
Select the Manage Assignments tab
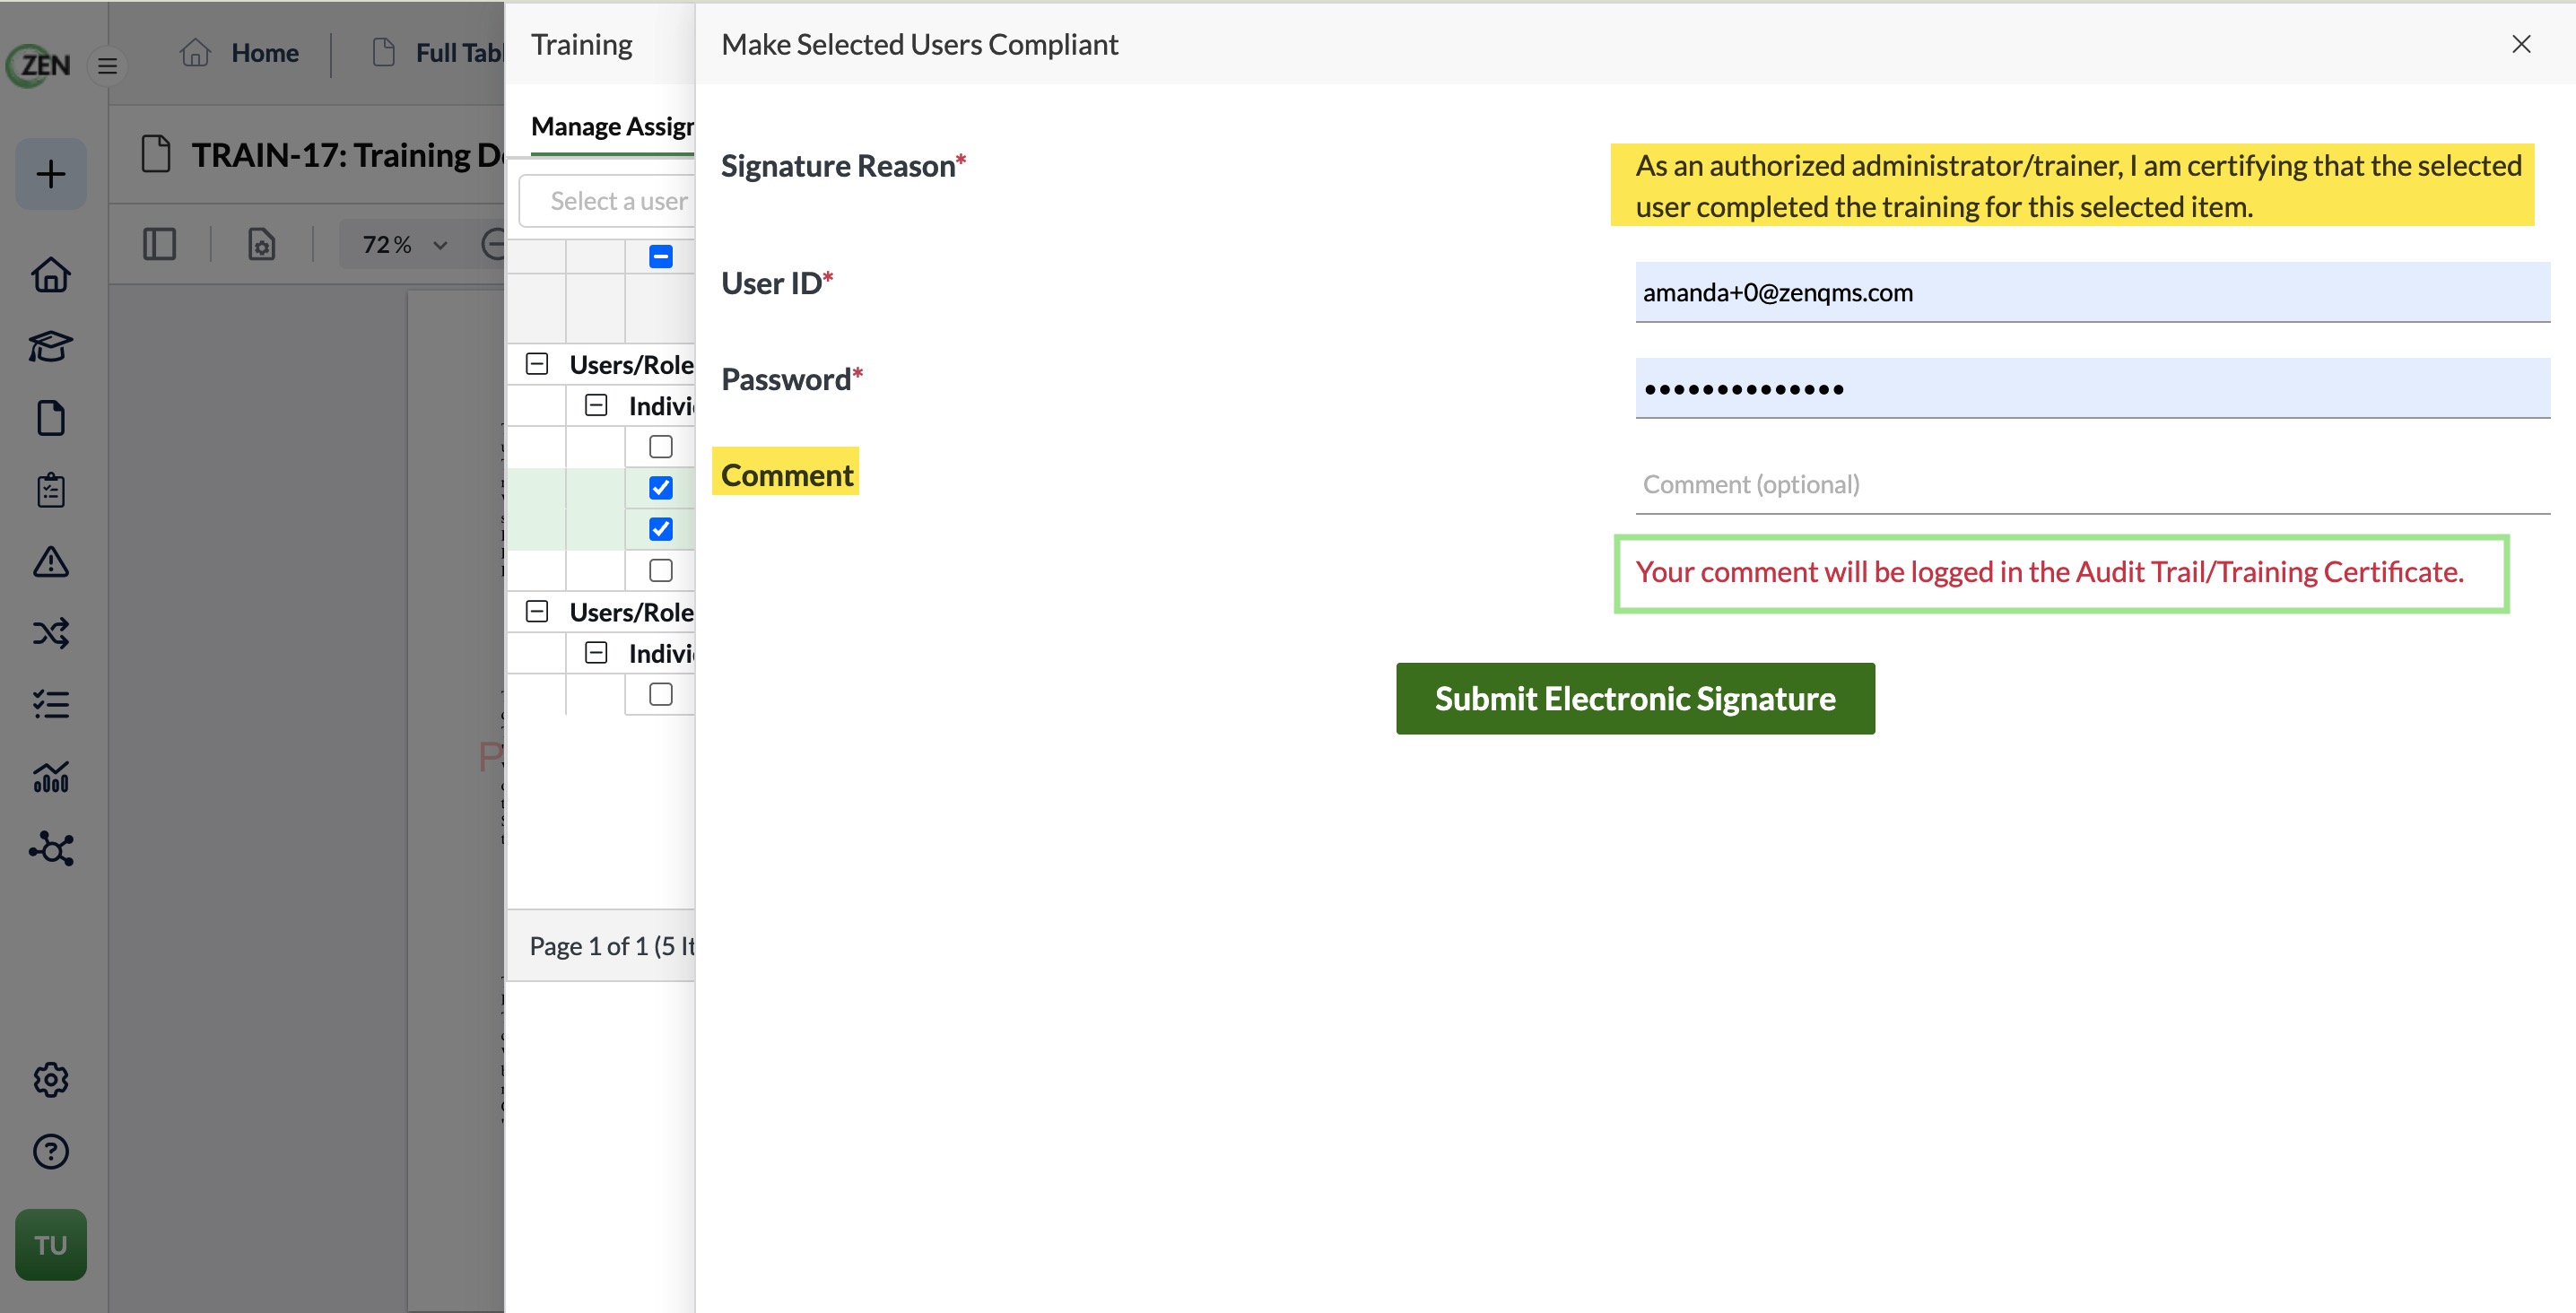point(612,127)
